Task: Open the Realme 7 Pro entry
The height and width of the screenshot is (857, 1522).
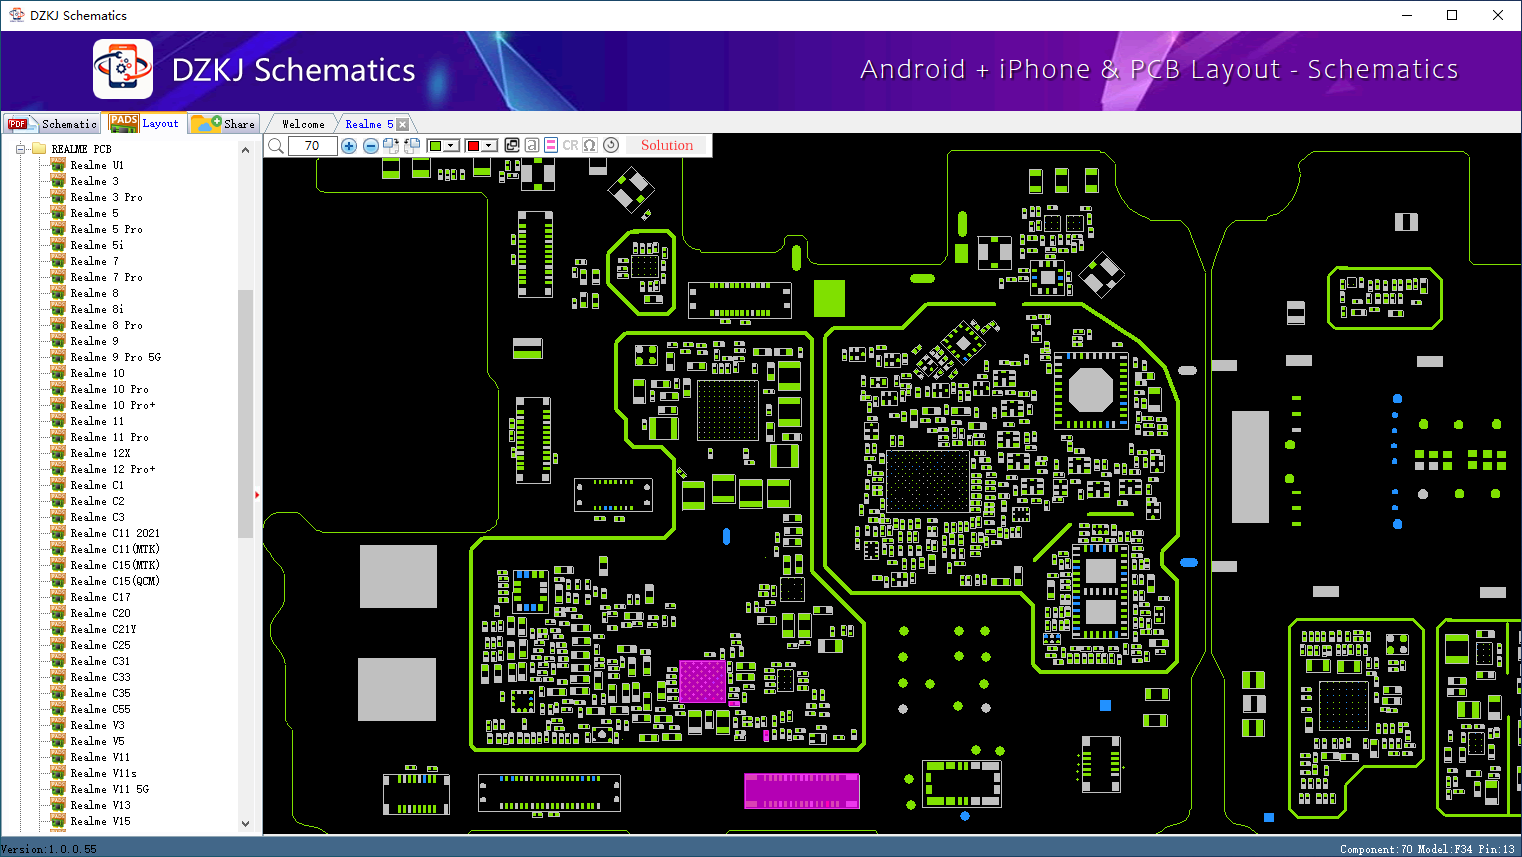Action: pos(106,277)
